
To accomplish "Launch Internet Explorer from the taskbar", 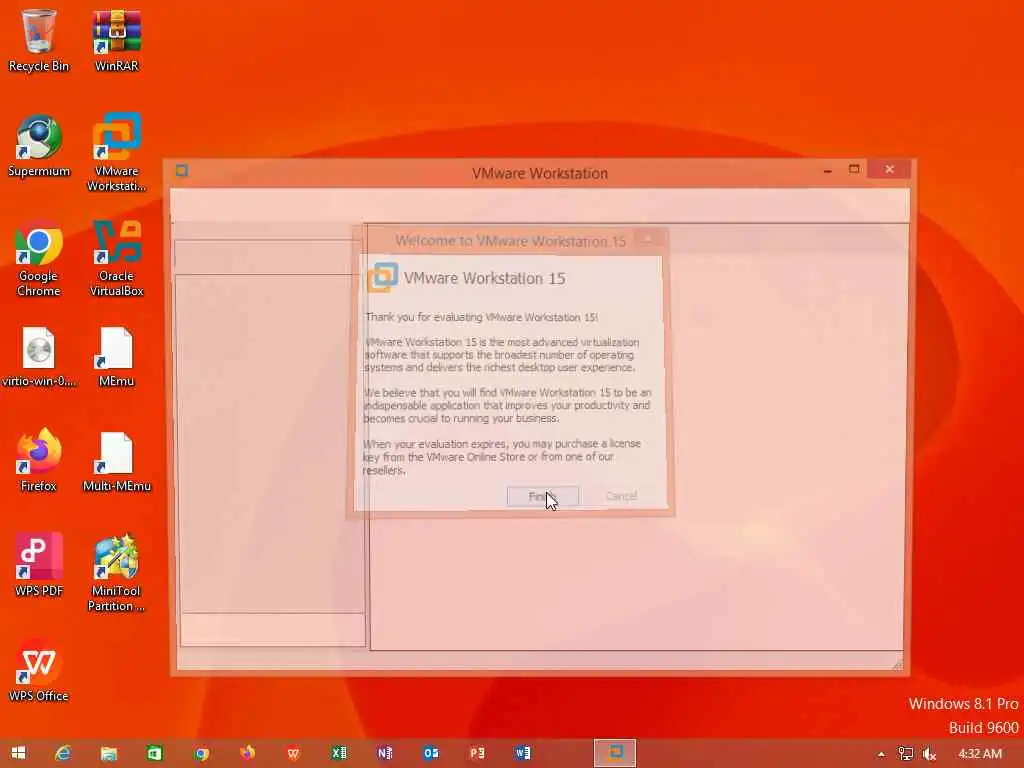I will pyautogui.click(x=63, y=753).
